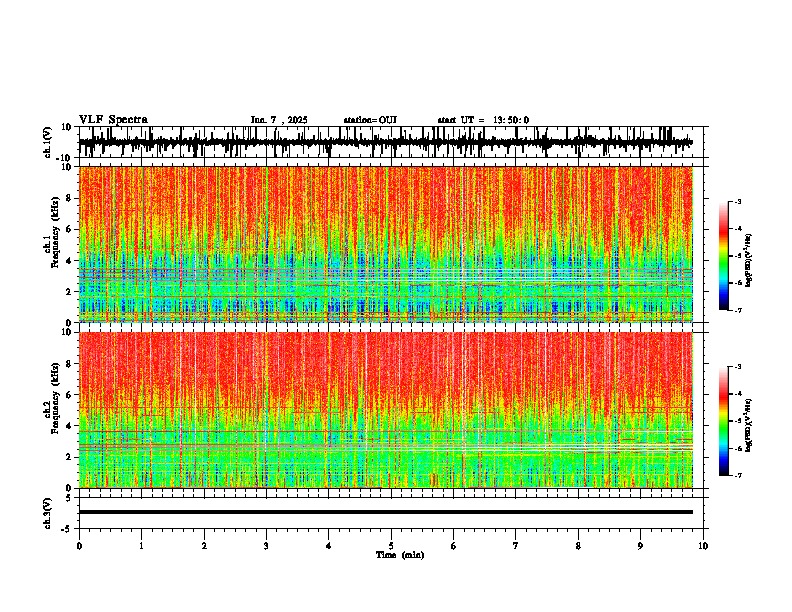792x612 pixels.
Task: Click the '1' tick on the Time axis
Action: tap(141, 546)
